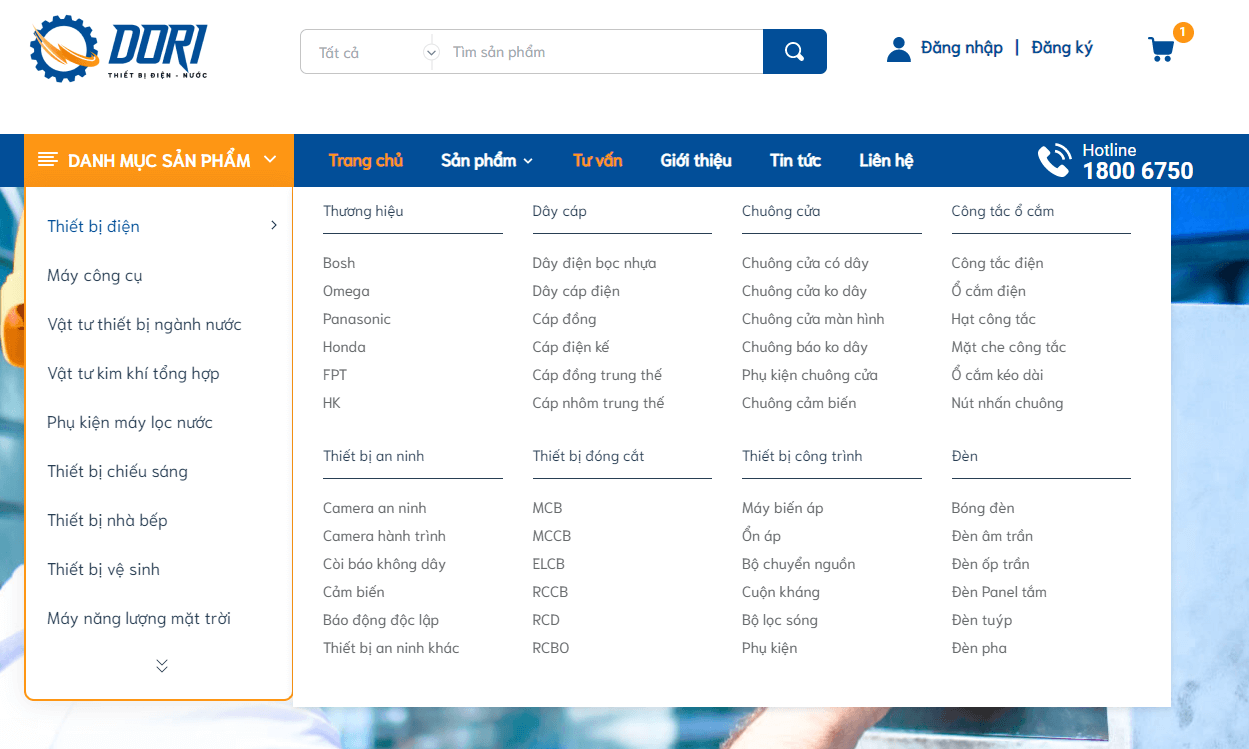Open the Dây cáp heading
1249x749 pixels.
560,211
